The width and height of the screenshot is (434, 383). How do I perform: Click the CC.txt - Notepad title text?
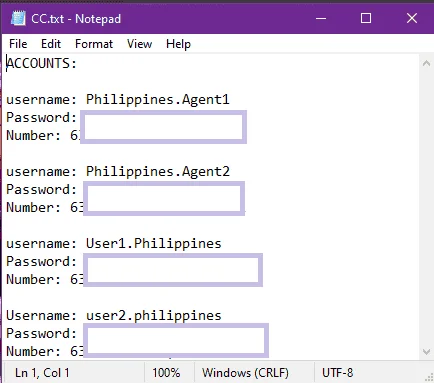(76, 19)
